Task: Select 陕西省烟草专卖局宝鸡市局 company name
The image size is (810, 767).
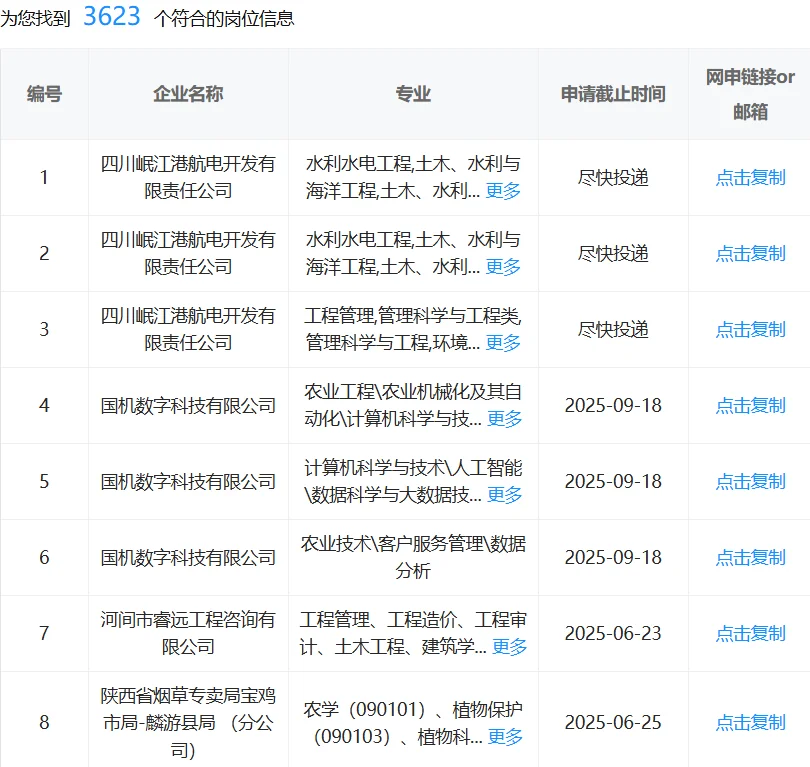Action: point(188,722)
